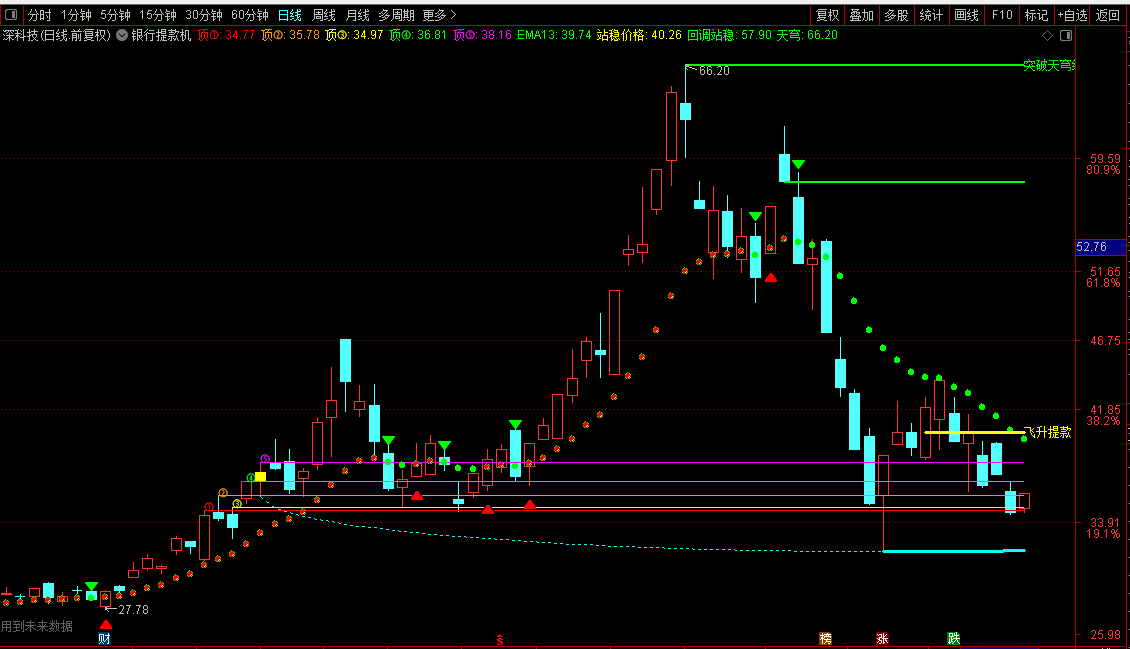Switch to 分时 intraday chart

pos(40,15)
